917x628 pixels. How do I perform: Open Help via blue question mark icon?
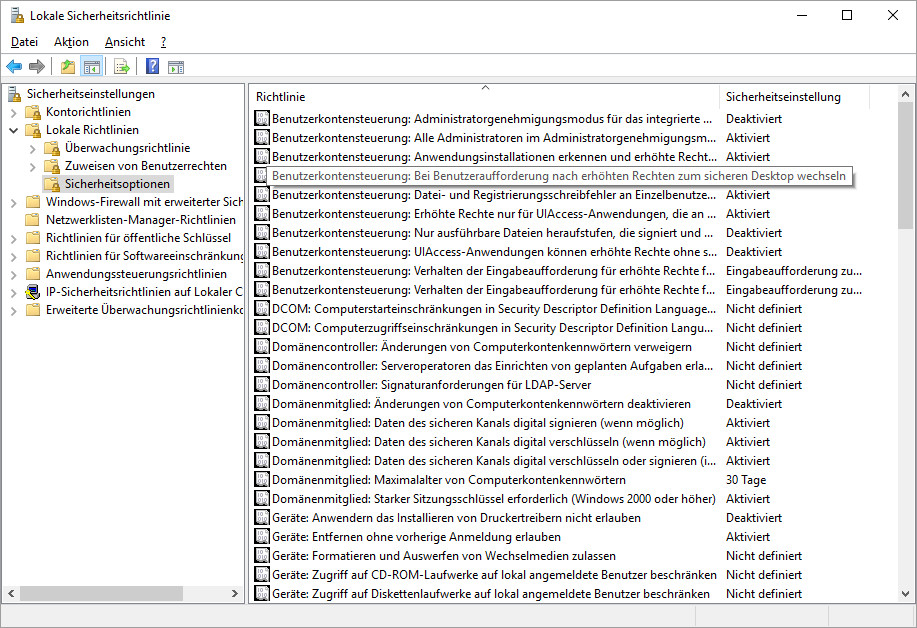pyautogui.click(x=152, y=67)
